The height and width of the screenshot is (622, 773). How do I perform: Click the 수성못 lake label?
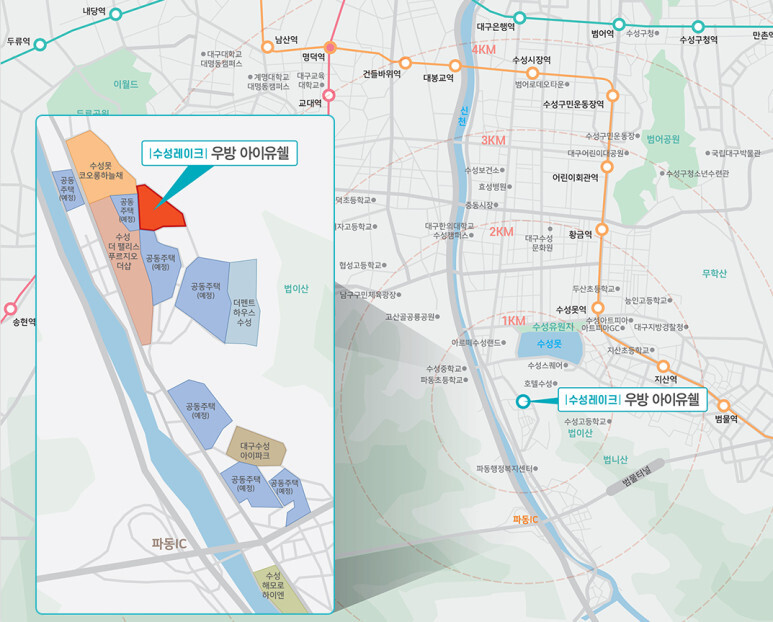click(x=549, y=344)
